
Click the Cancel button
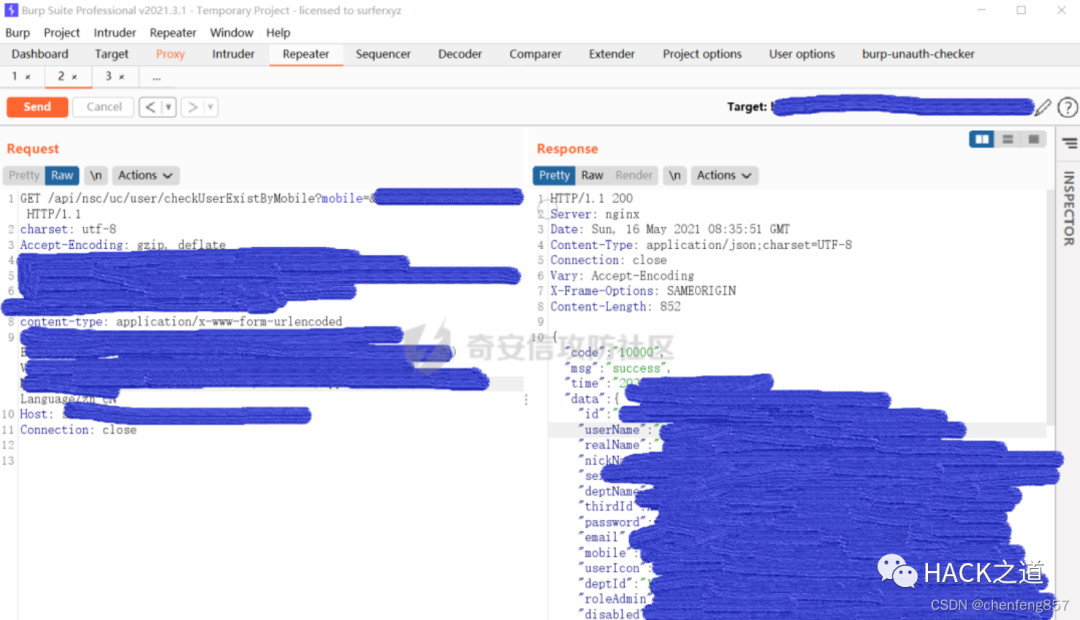pos(104,107)
